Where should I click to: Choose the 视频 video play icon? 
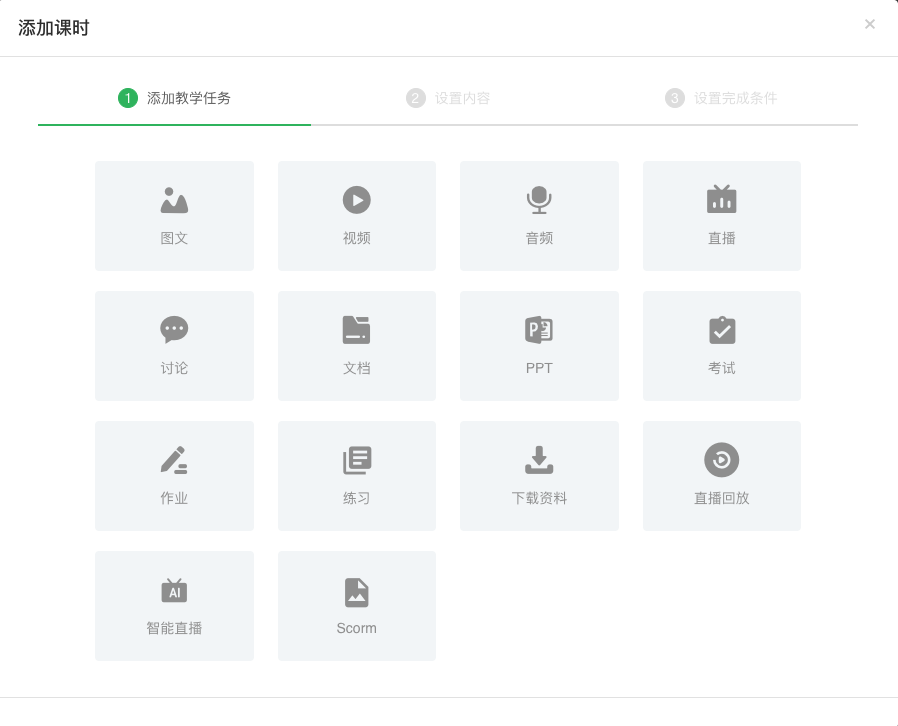356,200
